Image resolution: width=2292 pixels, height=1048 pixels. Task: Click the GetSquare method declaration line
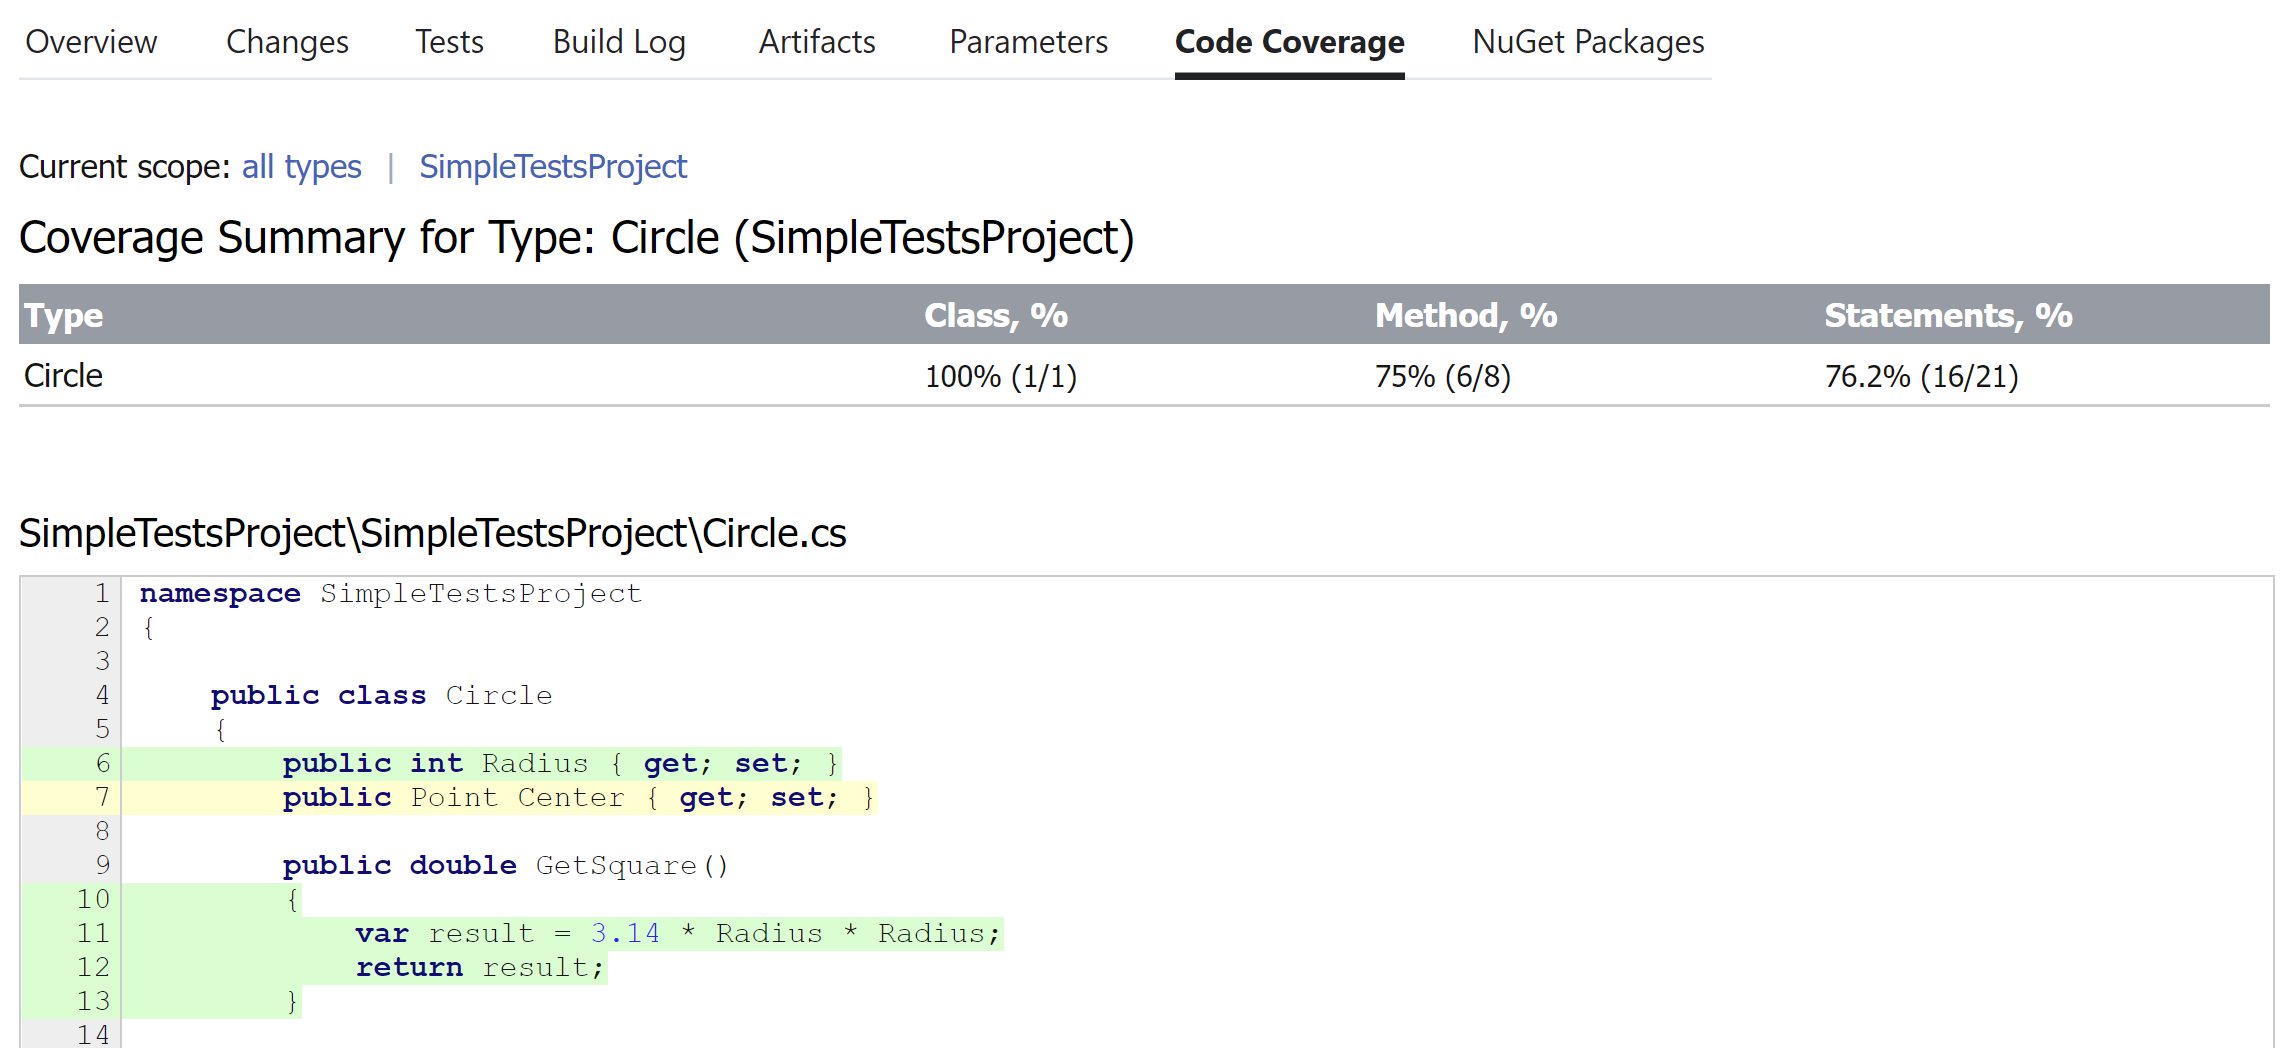pos(505,865)
